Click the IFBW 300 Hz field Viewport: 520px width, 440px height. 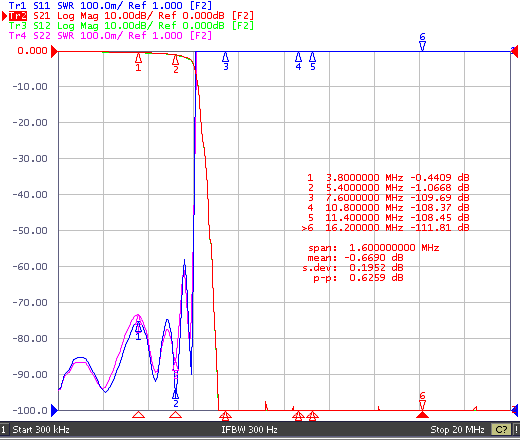tap(249, 429)
